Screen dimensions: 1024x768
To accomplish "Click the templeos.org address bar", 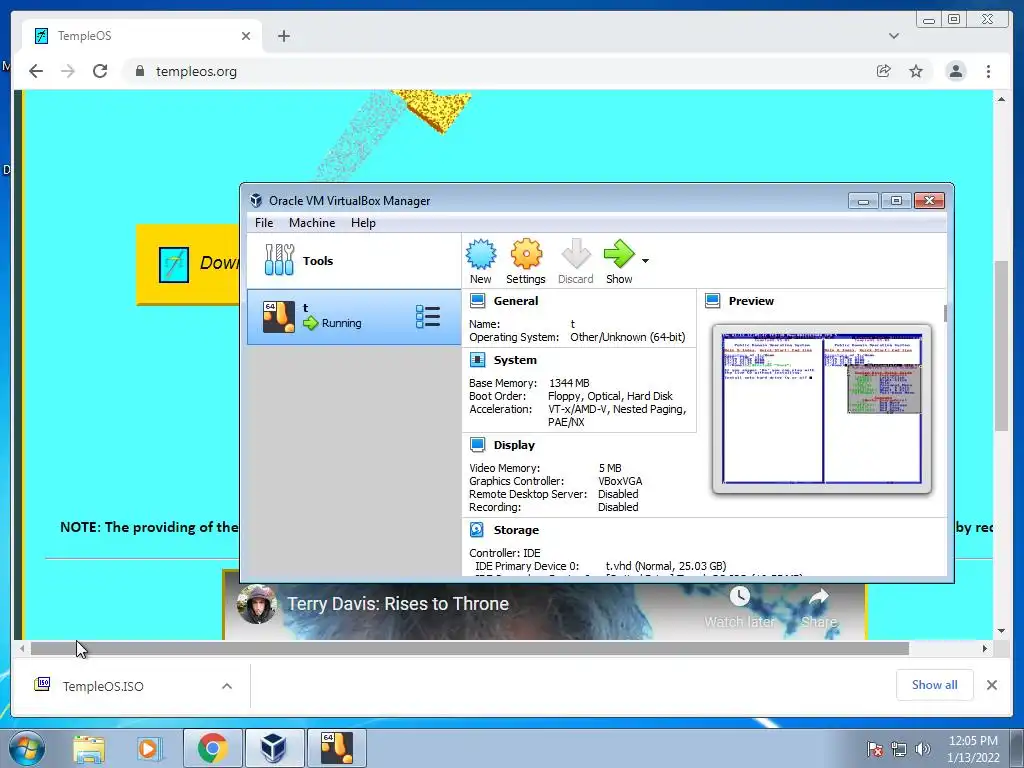I will (496, 71).
